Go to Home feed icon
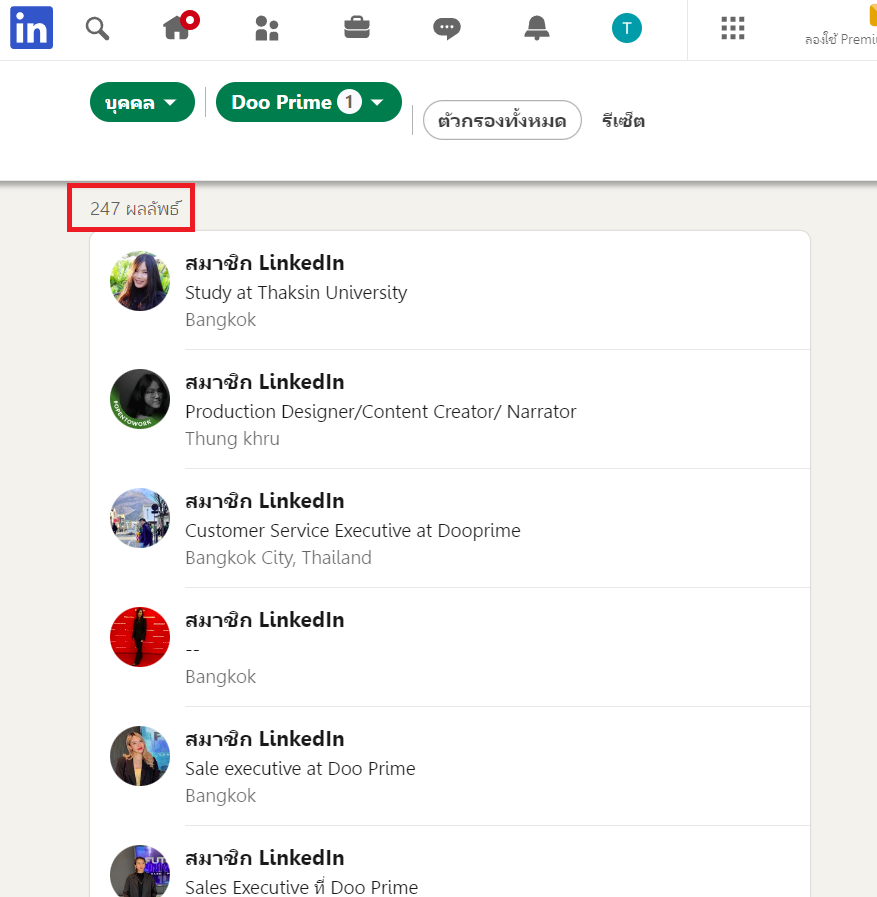877x897 pixels. tap(178, 29)
